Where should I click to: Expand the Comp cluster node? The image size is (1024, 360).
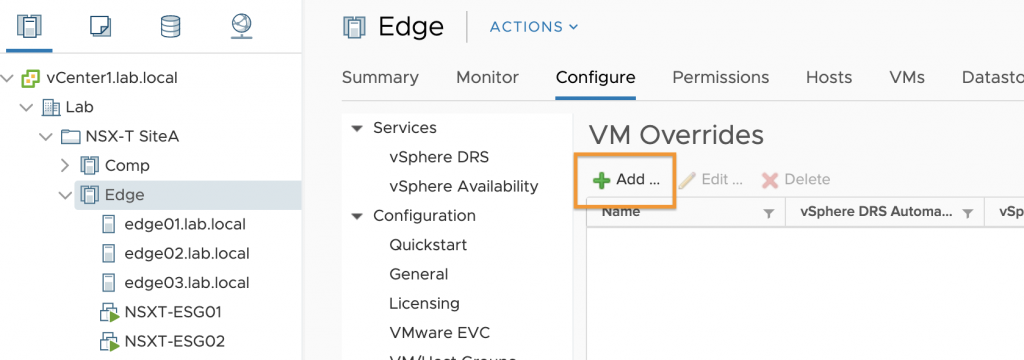[65, 165]
